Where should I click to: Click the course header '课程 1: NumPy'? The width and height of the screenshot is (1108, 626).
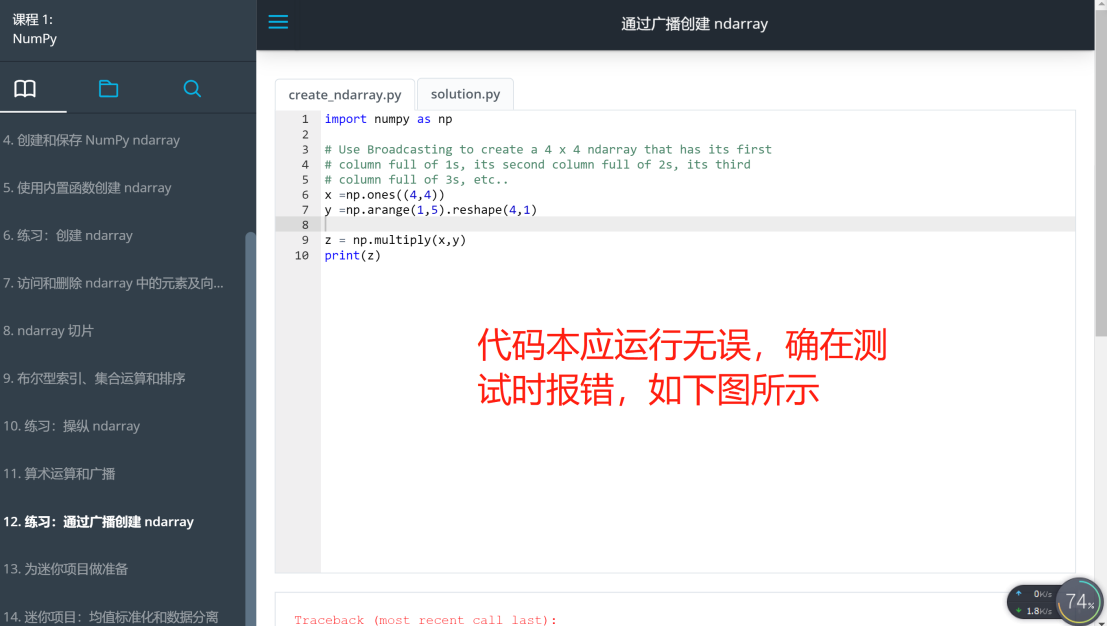pos(34,28)
